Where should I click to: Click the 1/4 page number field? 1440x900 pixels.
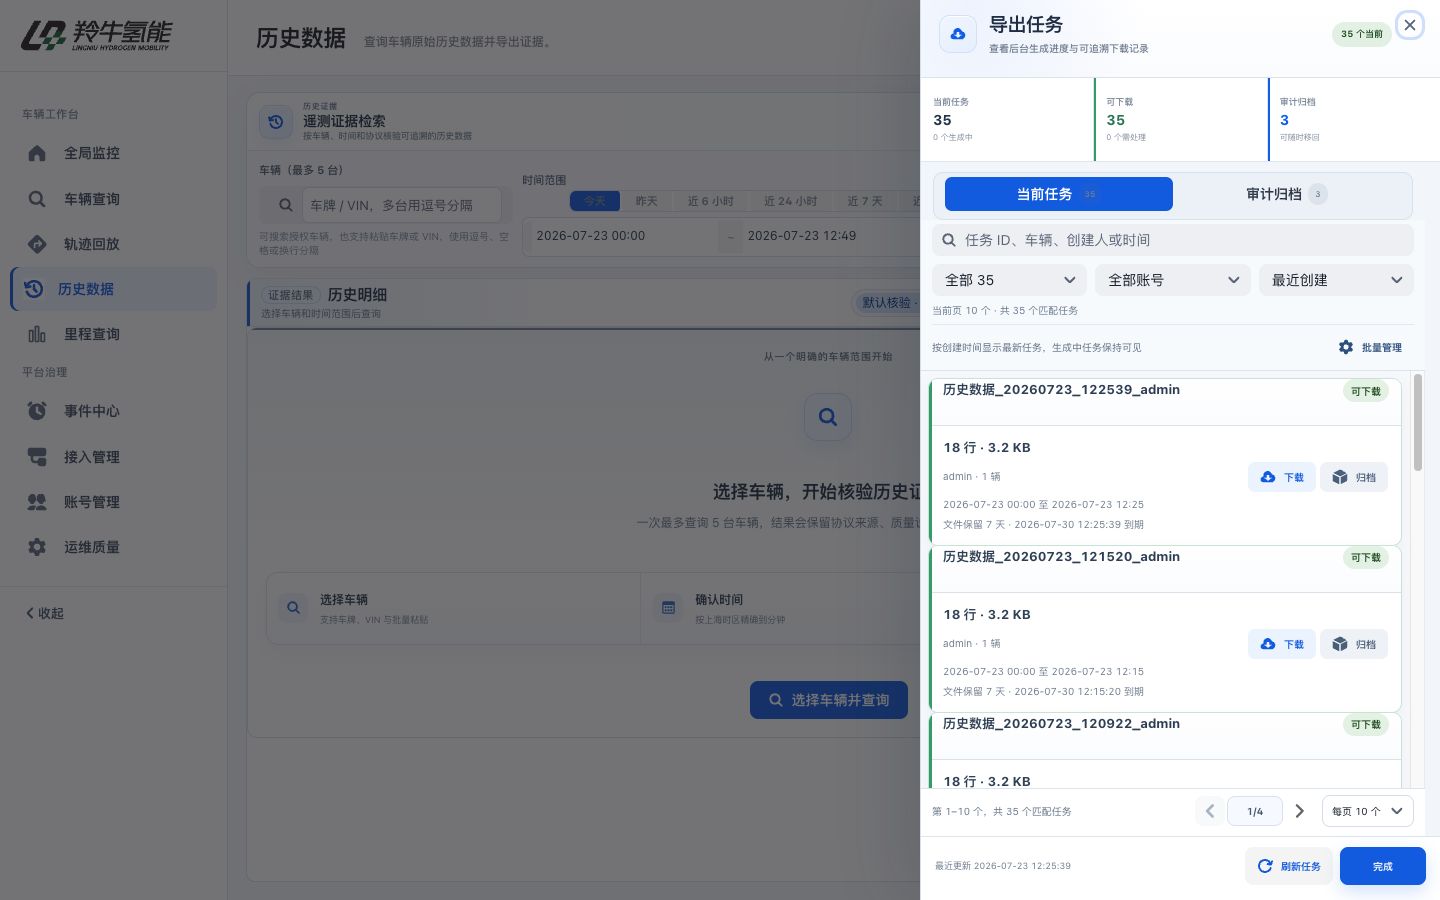point(1255,811)
